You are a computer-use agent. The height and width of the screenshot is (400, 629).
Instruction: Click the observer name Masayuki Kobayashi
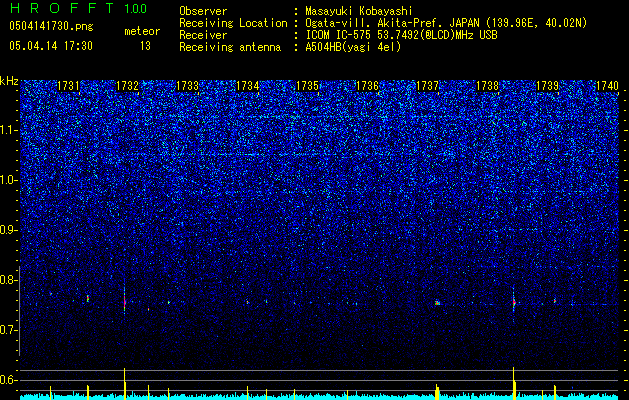pos(359,11)
